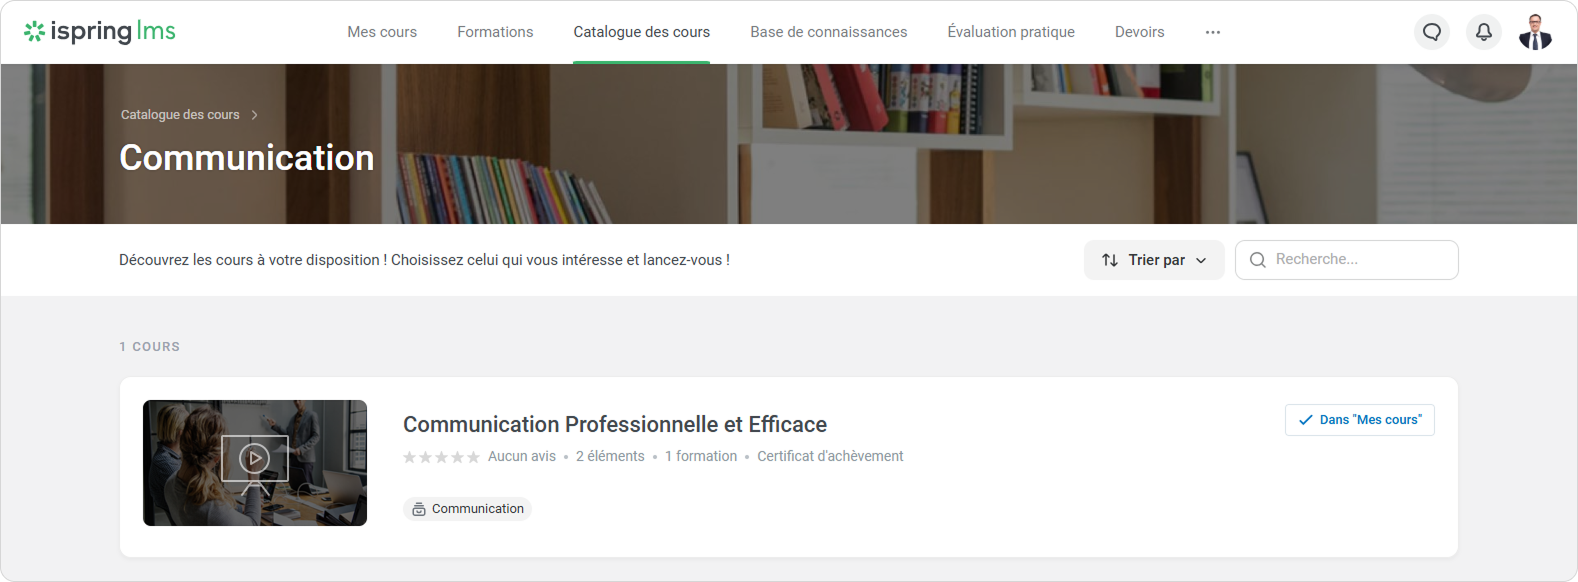Click the play icon on course thumbnail
This screenshot has height=582, width=1578.
[x=254, y=459]
